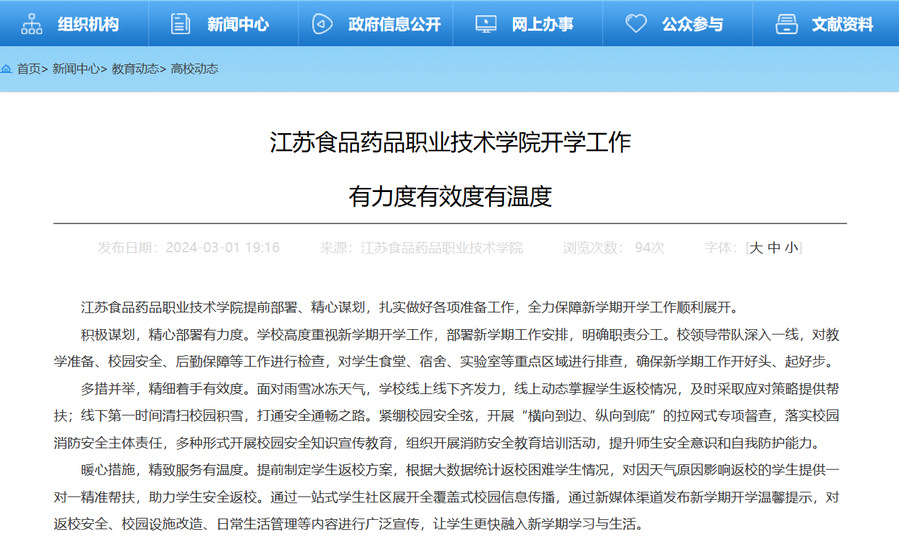Open the 公众参与 navigation item

click(x=692, y=24)
